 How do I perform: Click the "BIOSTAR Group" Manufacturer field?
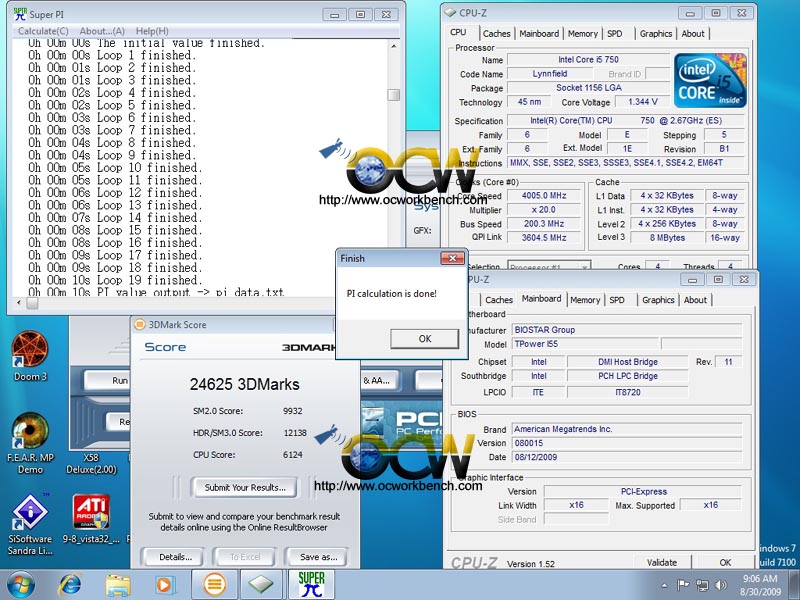[x=627, y=330]
